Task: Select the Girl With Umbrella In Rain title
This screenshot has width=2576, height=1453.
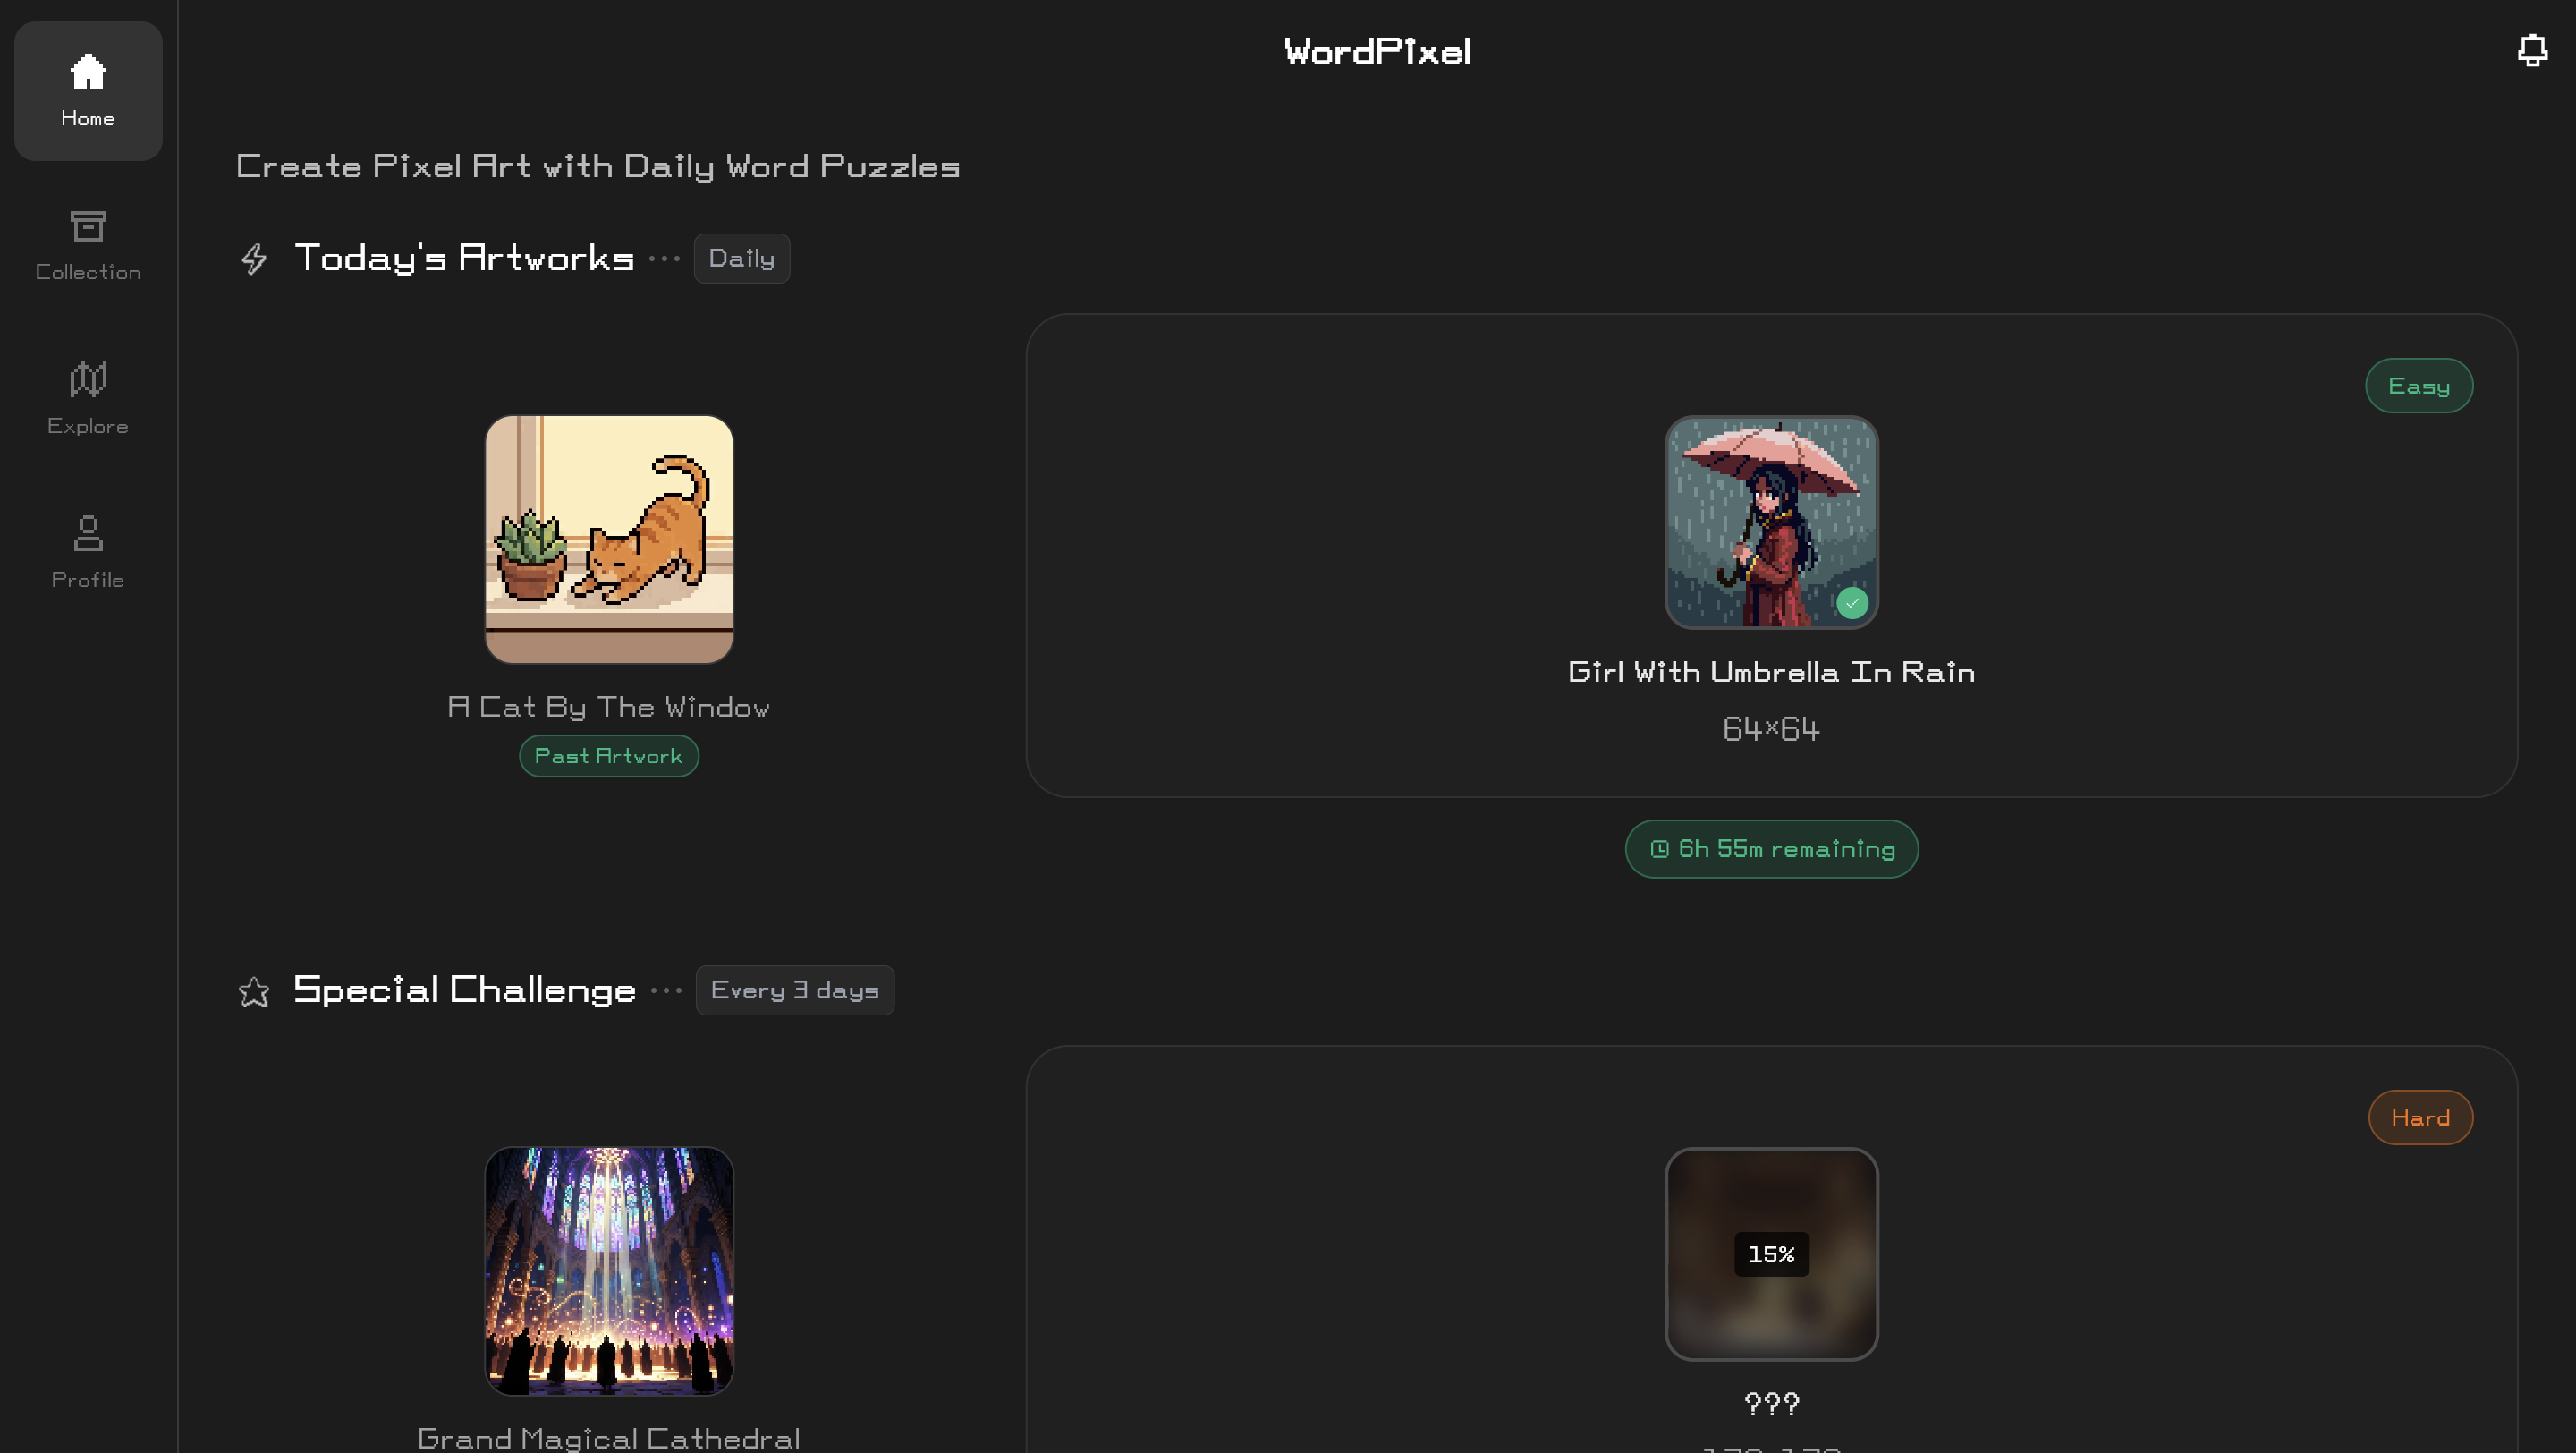Action: click(1770, 671)
